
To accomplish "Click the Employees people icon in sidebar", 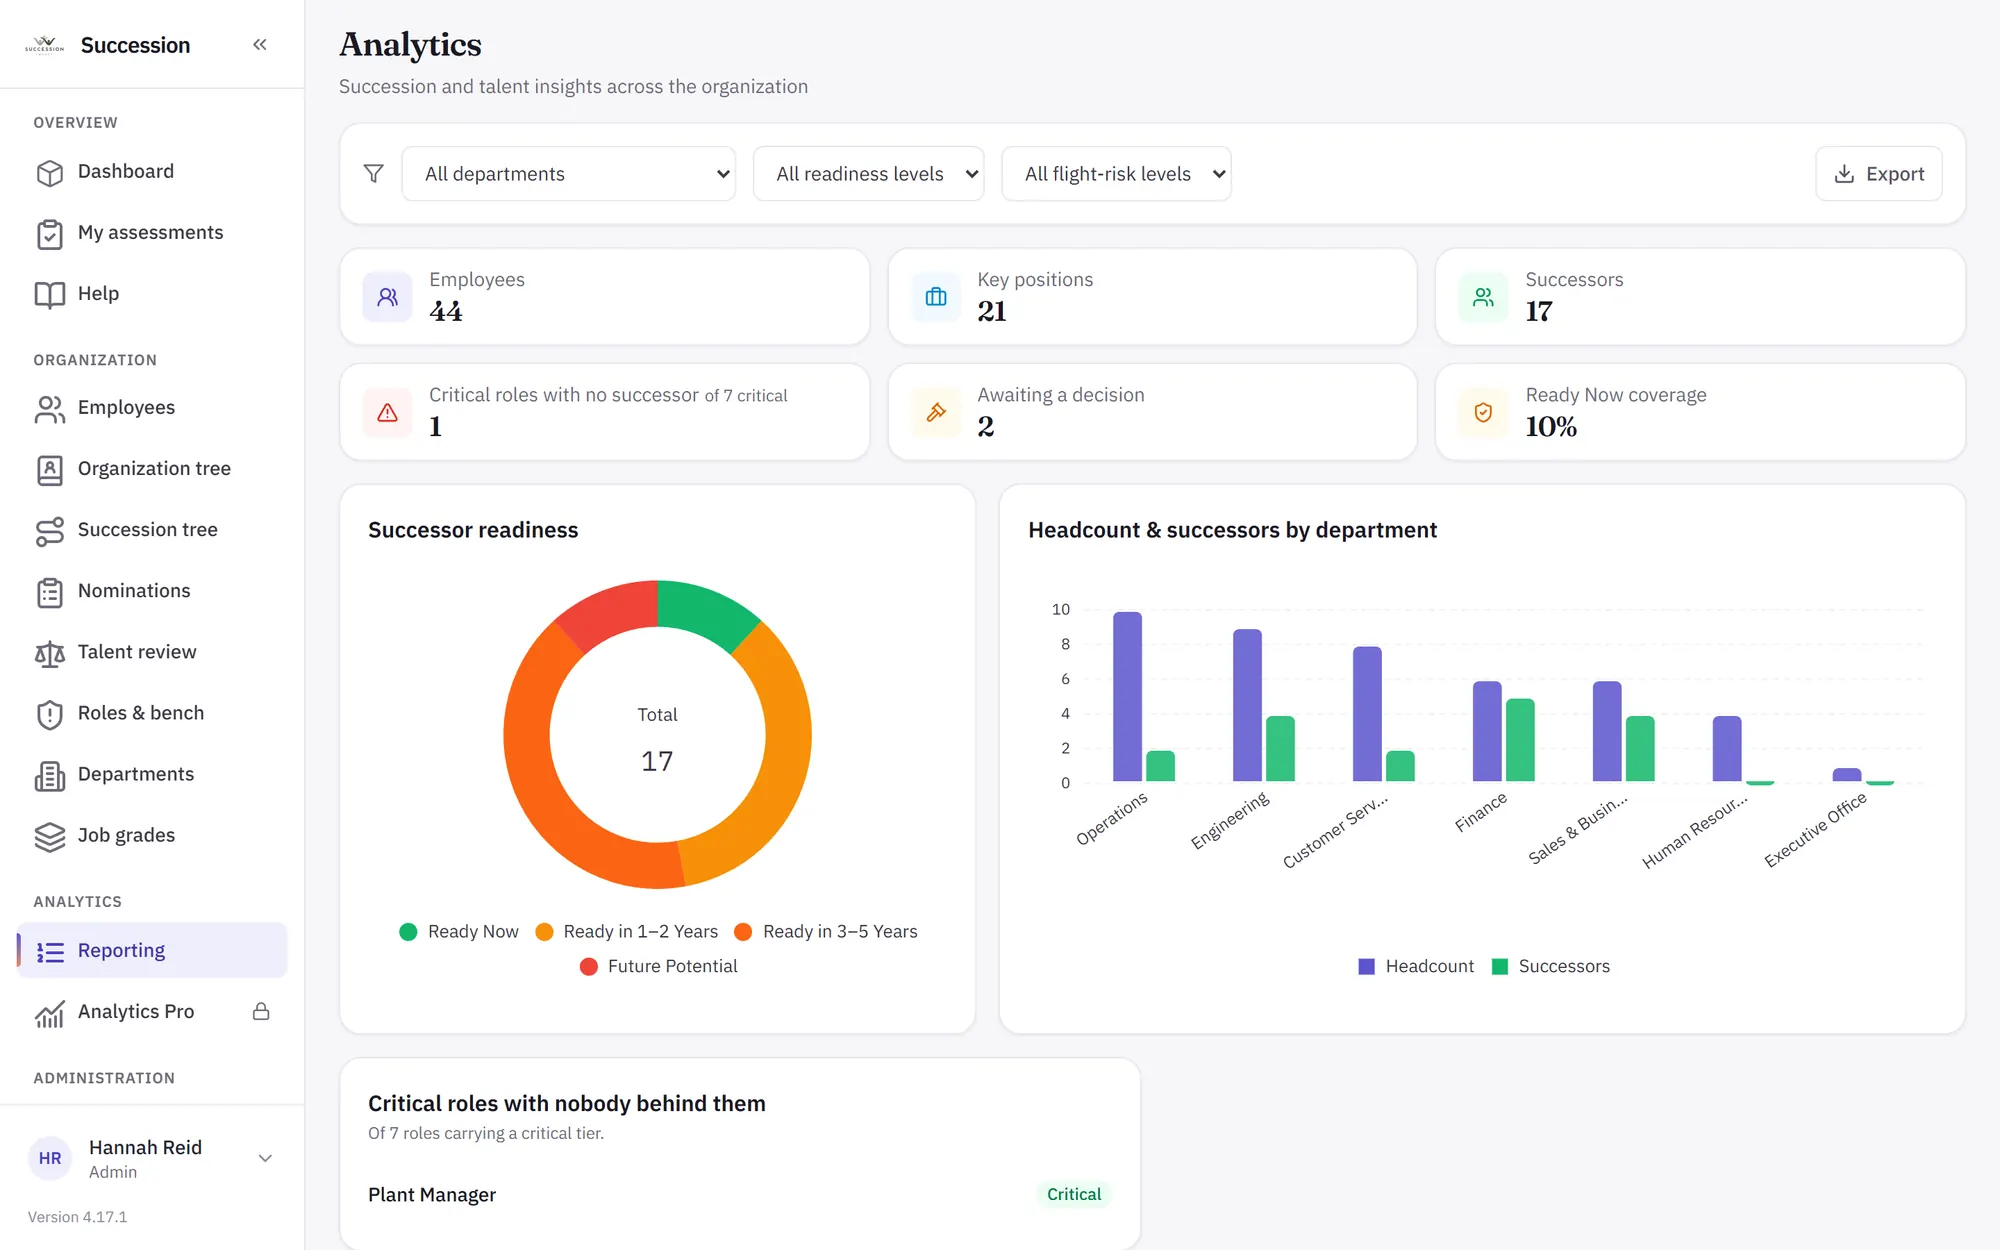I will point(50,409).
